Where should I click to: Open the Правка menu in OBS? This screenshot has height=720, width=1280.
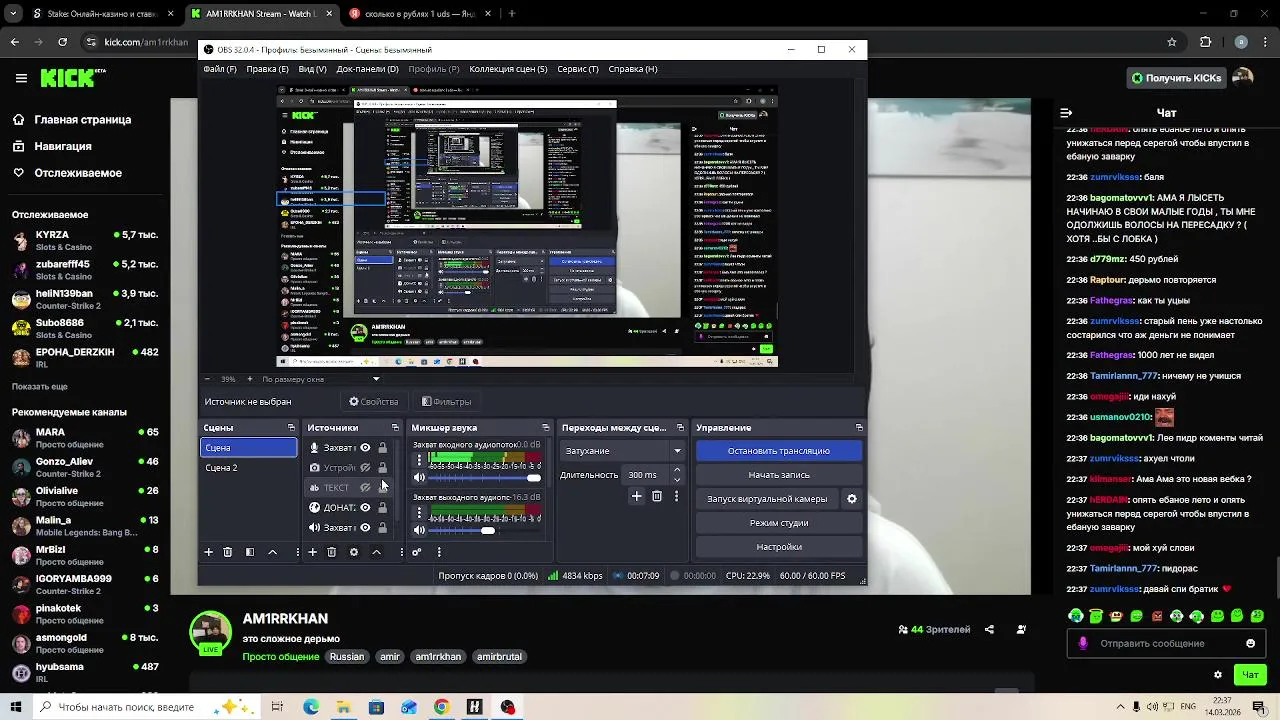coord(267,69)
